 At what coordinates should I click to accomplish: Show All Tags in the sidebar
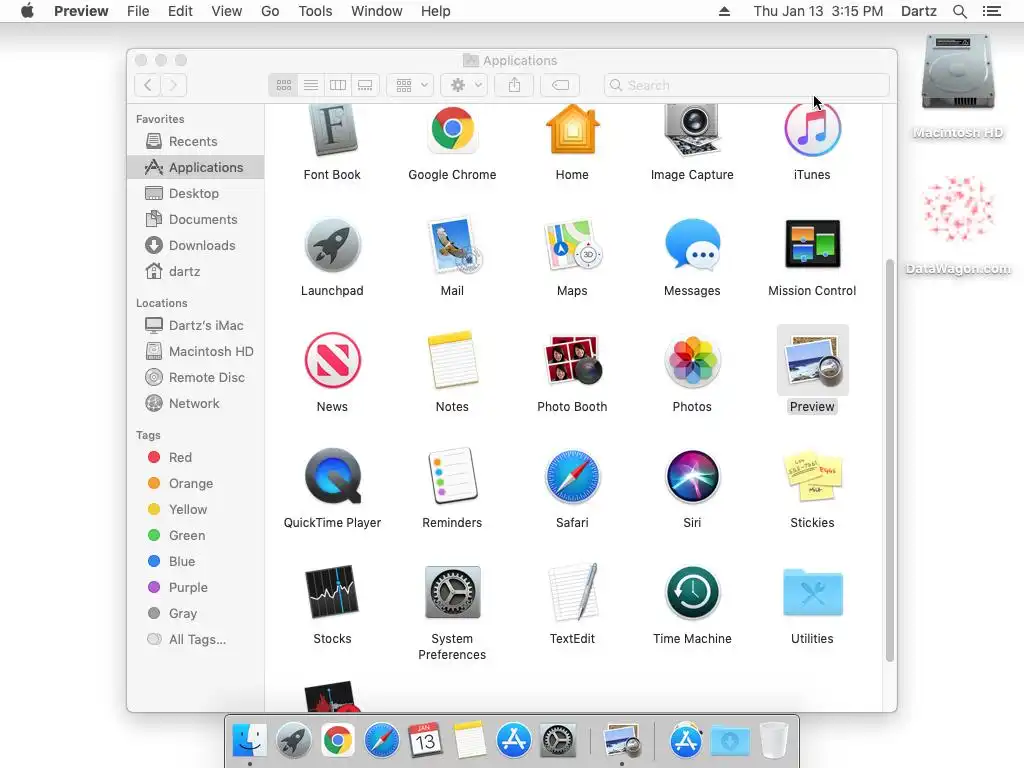(x=195, y=639)
